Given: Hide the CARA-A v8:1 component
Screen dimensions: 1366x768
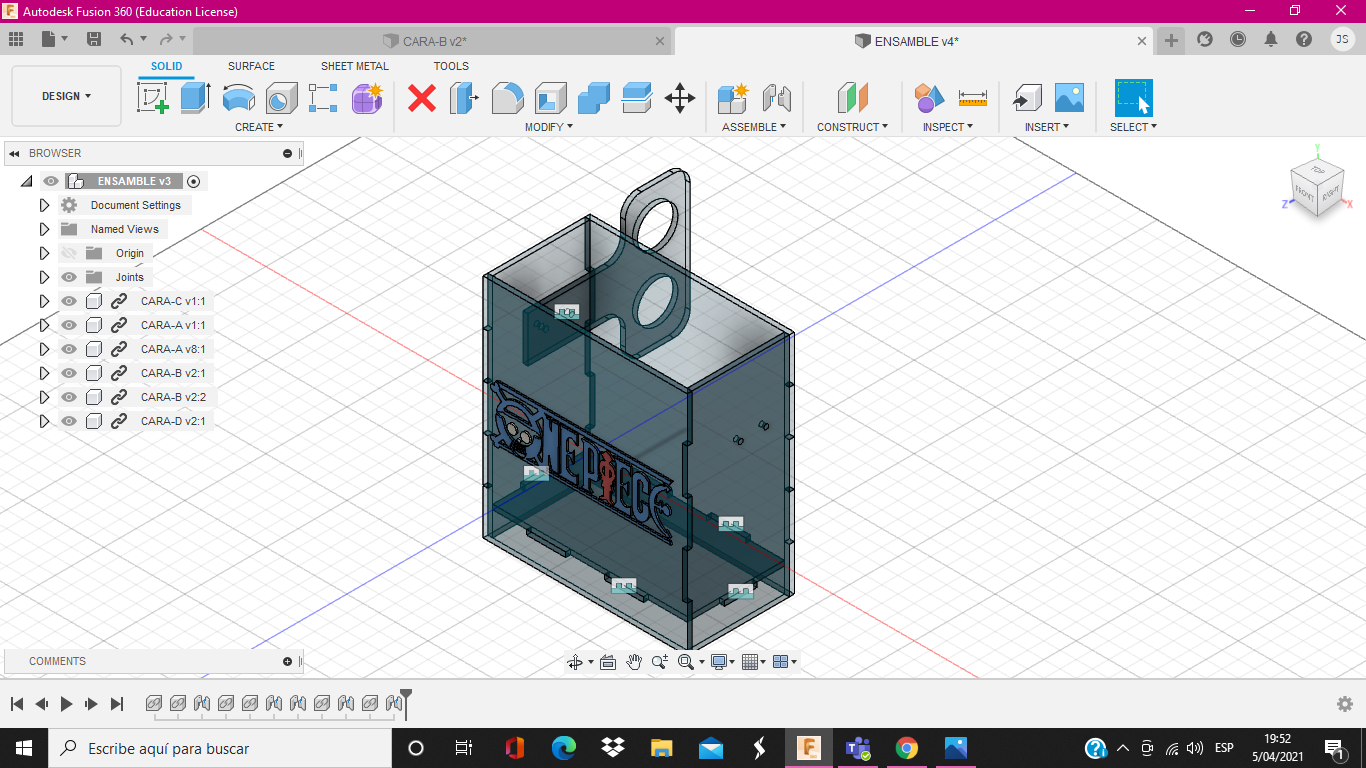Looking at the screenshot, I should [x=69, y=349].
